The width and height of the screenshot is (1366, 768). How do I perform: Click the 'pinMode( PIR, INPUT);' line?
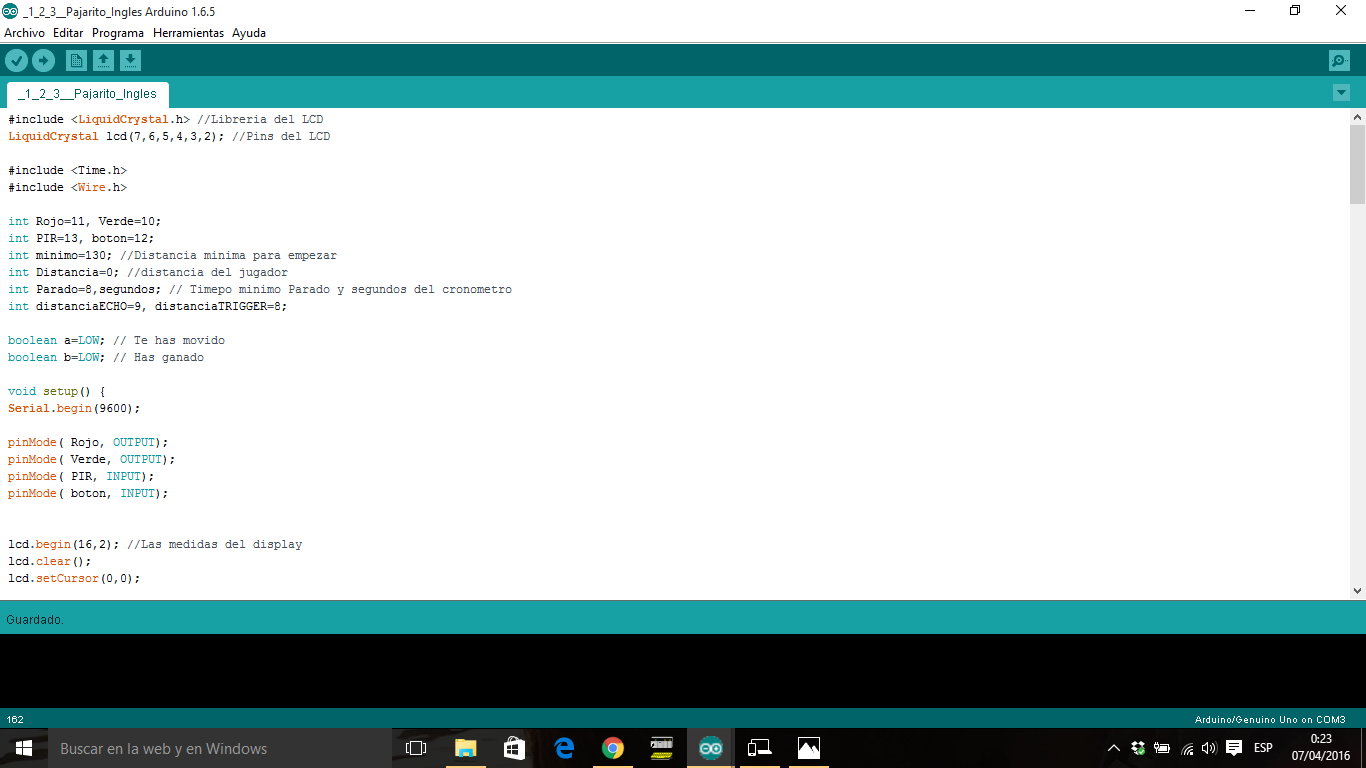tap(81, 476)
